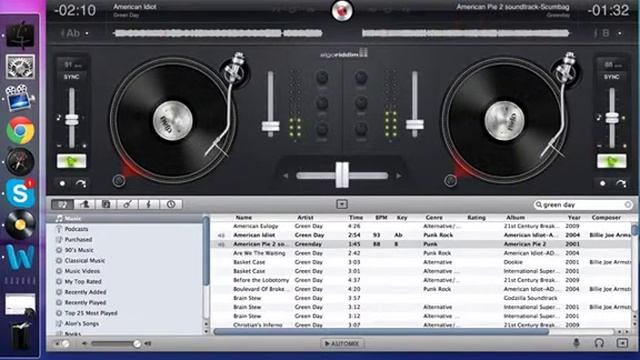Screen dimensions: 640x360
Task: Click the right deck dot button beside the loop icon
Action: coord(602,184)
